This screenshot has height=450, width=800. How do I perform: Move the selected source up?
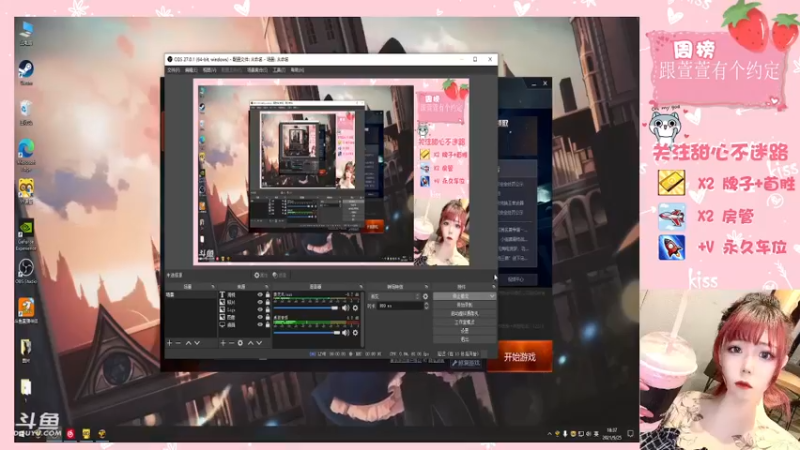251,343
